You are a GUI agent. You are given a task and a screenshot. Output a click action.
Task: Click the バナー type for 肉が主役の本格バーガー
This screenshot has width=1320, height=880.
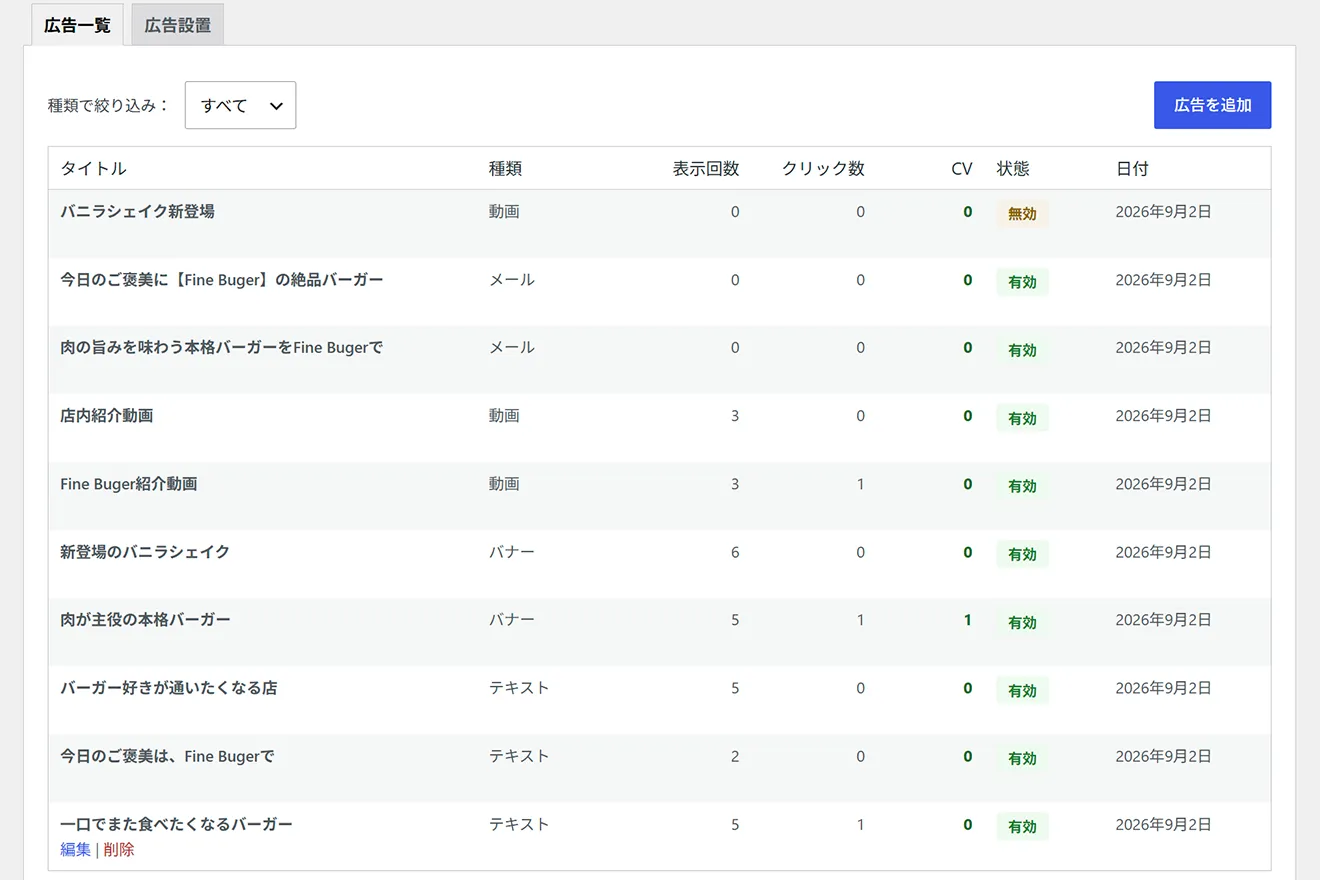512,620
